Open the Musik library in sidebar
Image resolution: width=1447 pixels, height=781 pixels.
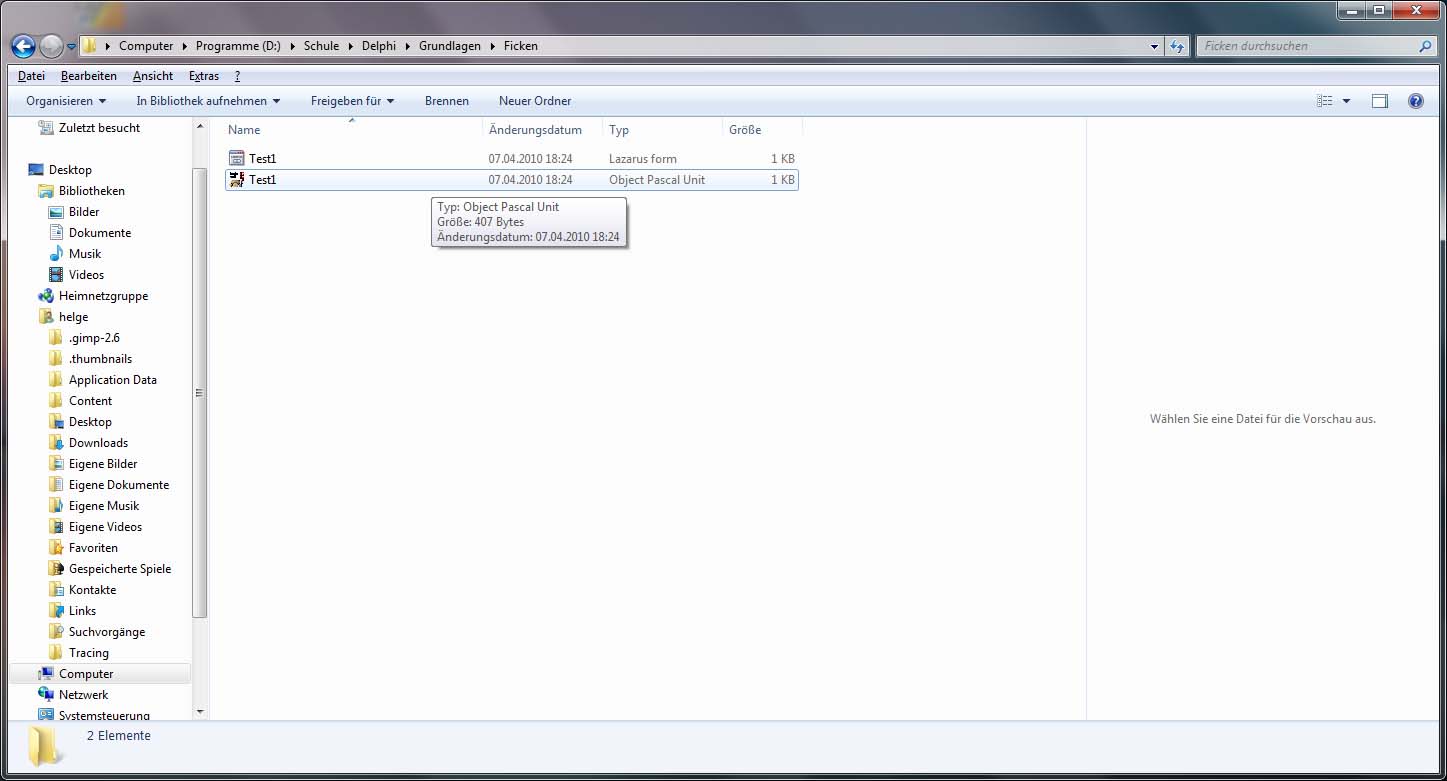[x=85, y=254]
